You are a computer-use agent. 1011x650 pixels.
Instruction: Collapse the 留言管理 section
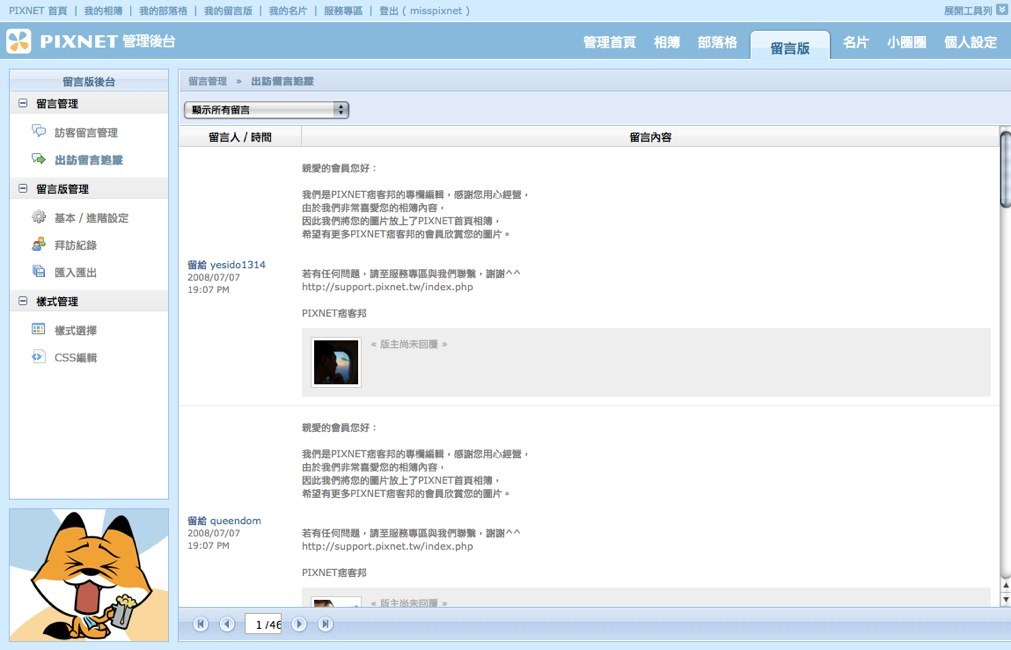[x=23, y=103]
